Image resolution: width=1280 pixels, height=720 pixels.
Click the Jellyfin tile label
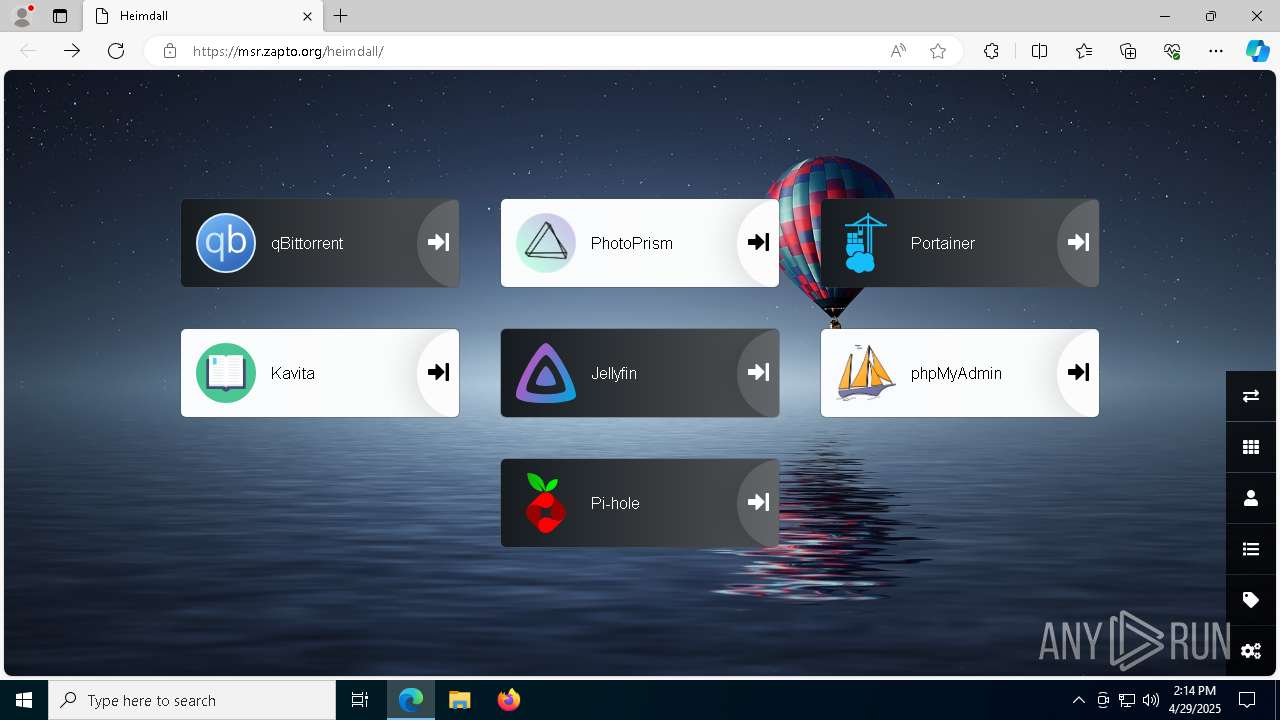pos(613,373)
